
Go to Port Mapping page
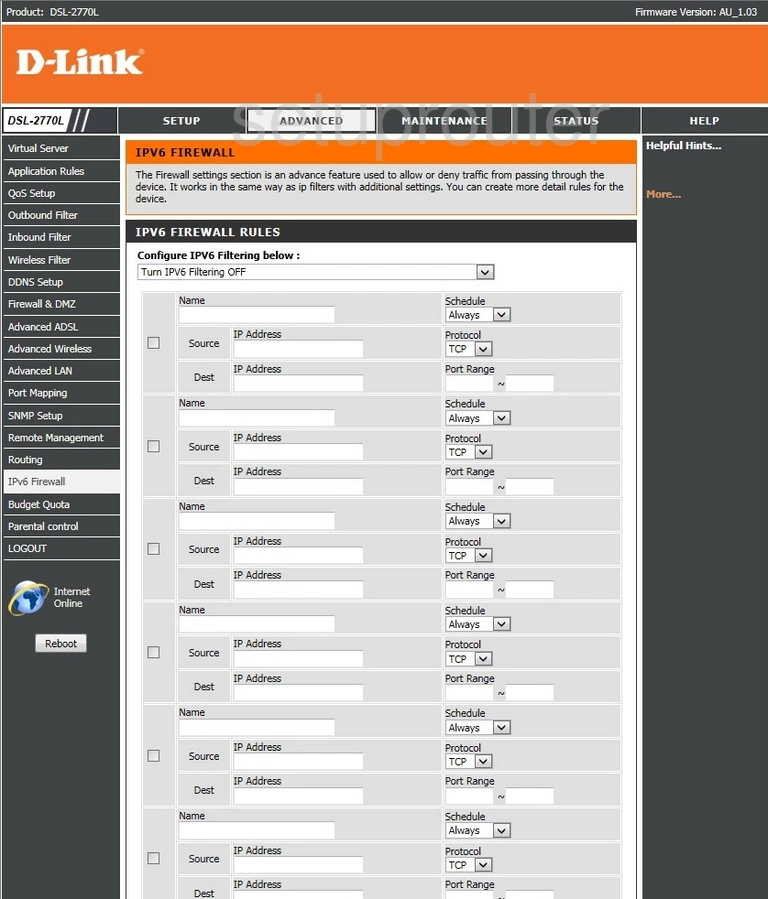pos(61,393)
